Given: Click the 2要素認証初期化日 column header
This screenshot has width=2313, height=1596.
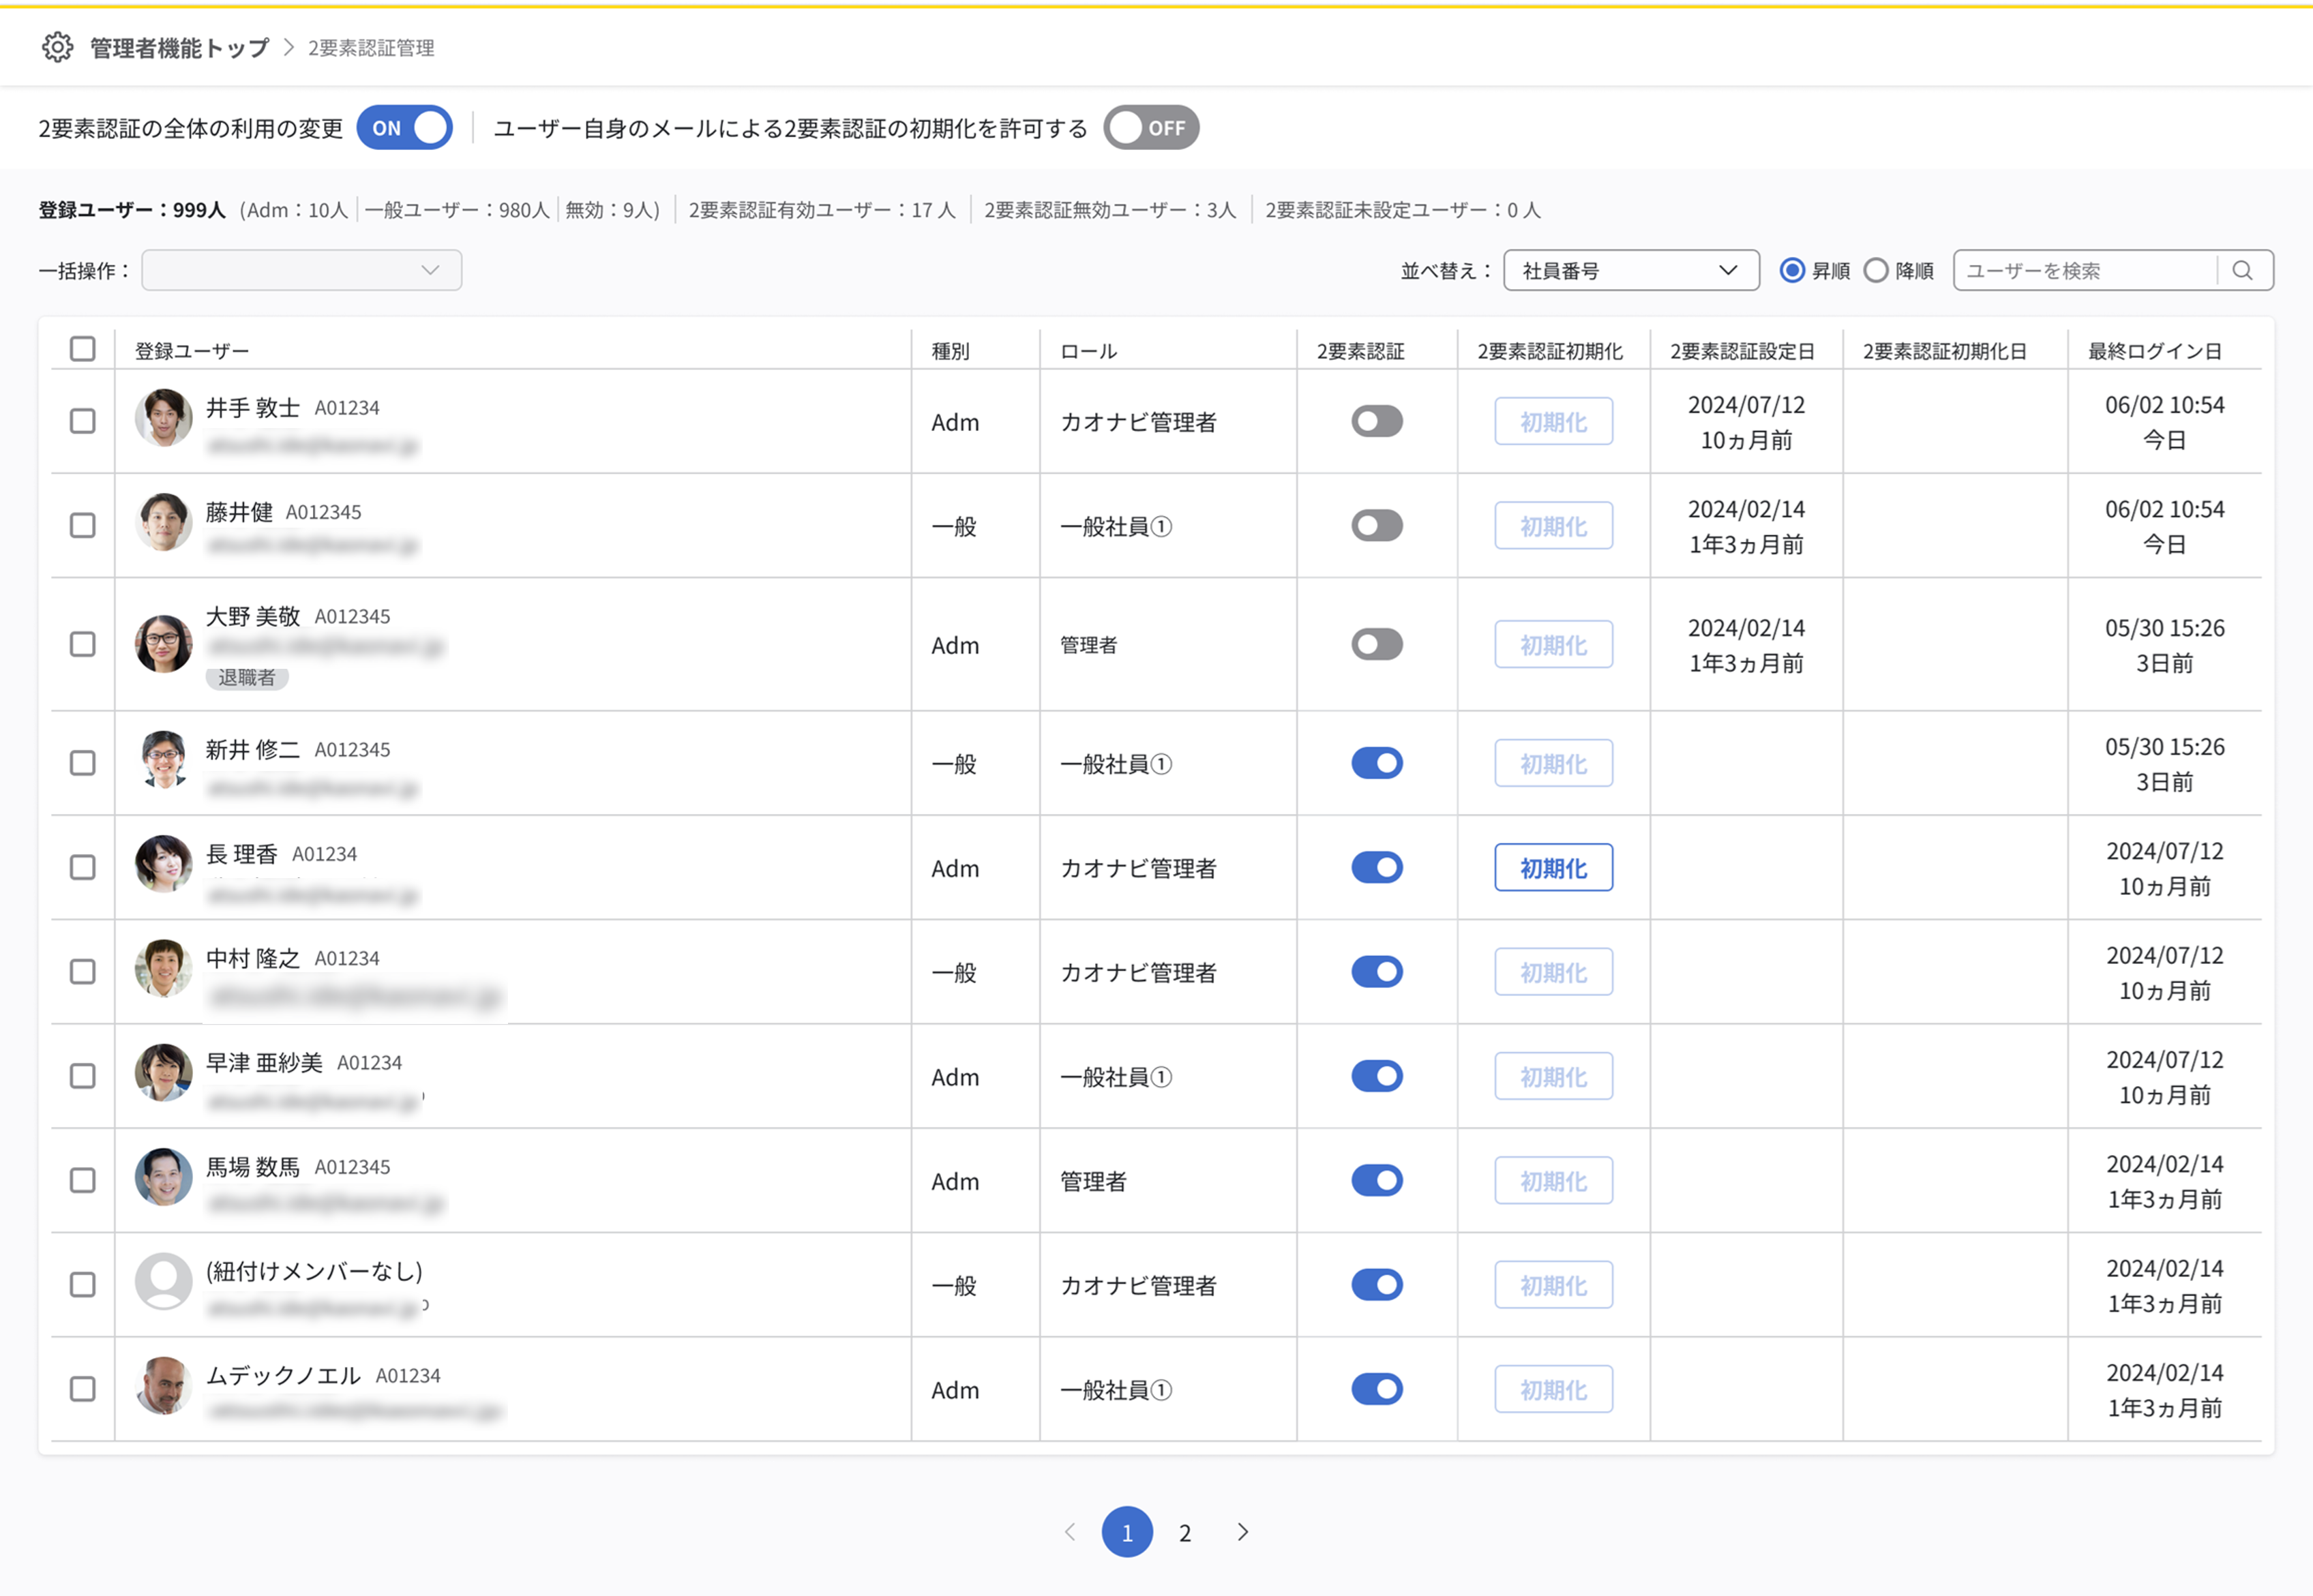Looking at the screenshot, I should pos(1945,351).
